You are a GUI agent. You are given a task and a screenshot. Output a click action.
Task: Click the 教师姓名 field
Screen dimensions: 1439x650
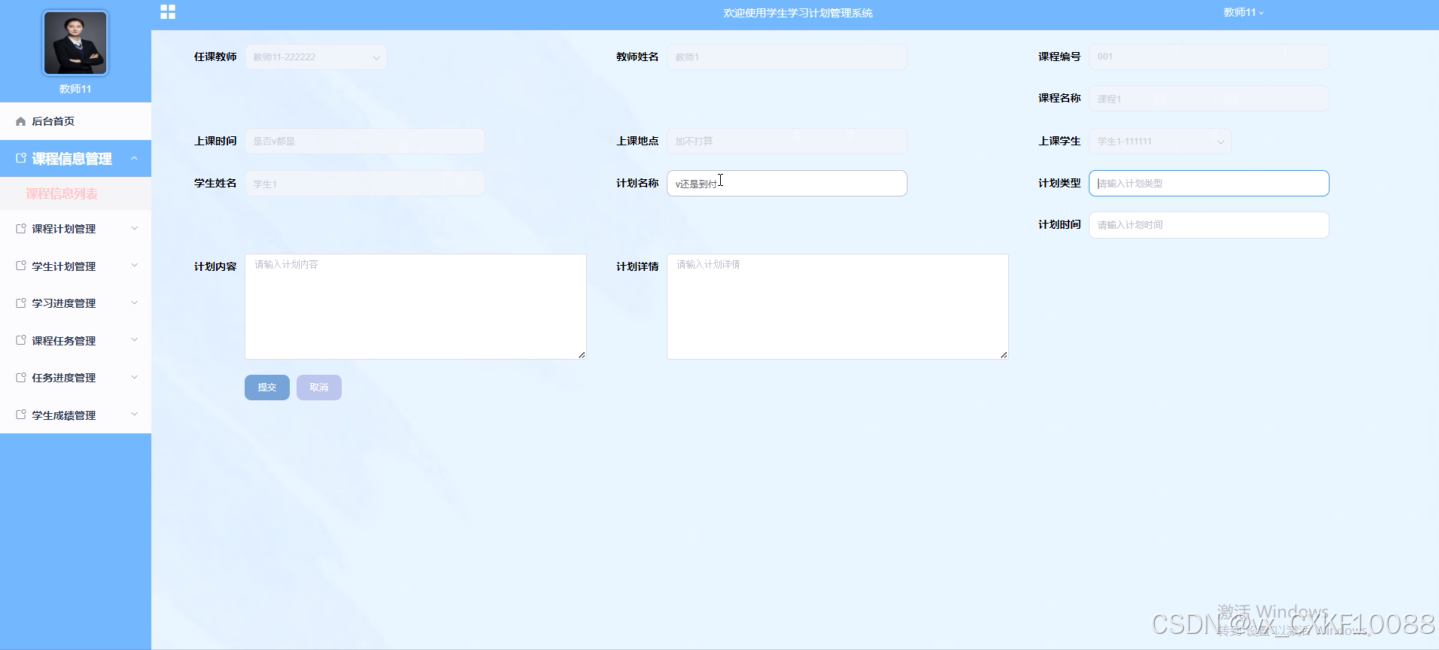pos(787,57)
